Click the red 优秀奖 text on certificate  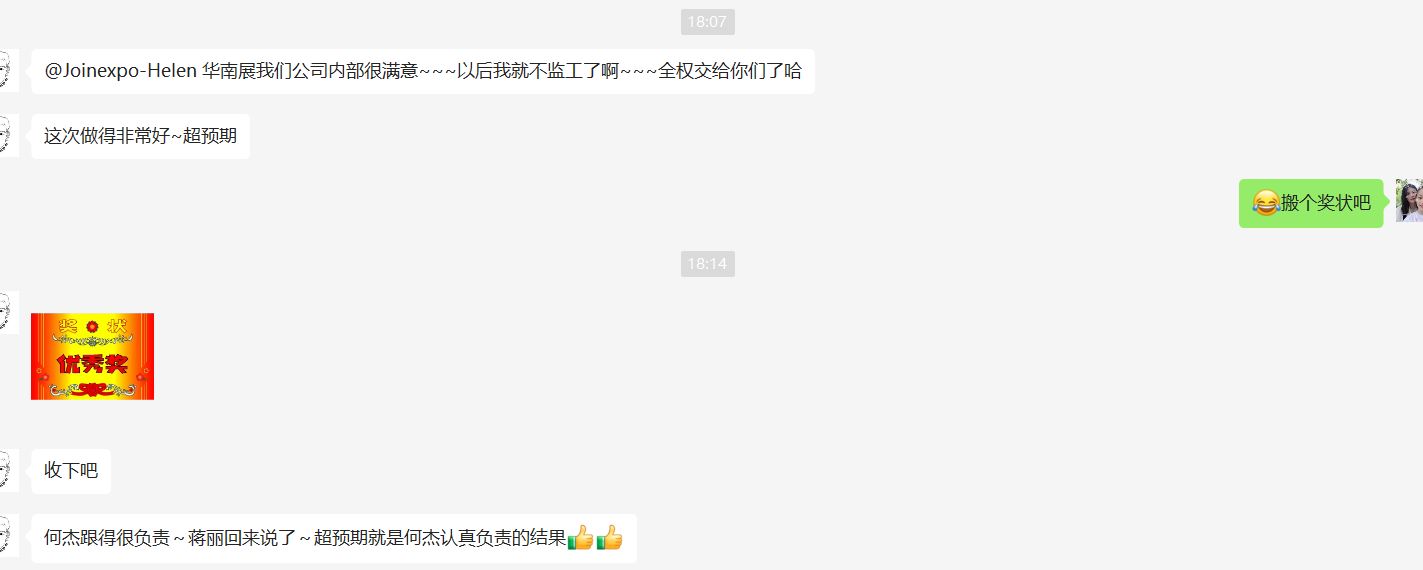[x=92, y=364]
